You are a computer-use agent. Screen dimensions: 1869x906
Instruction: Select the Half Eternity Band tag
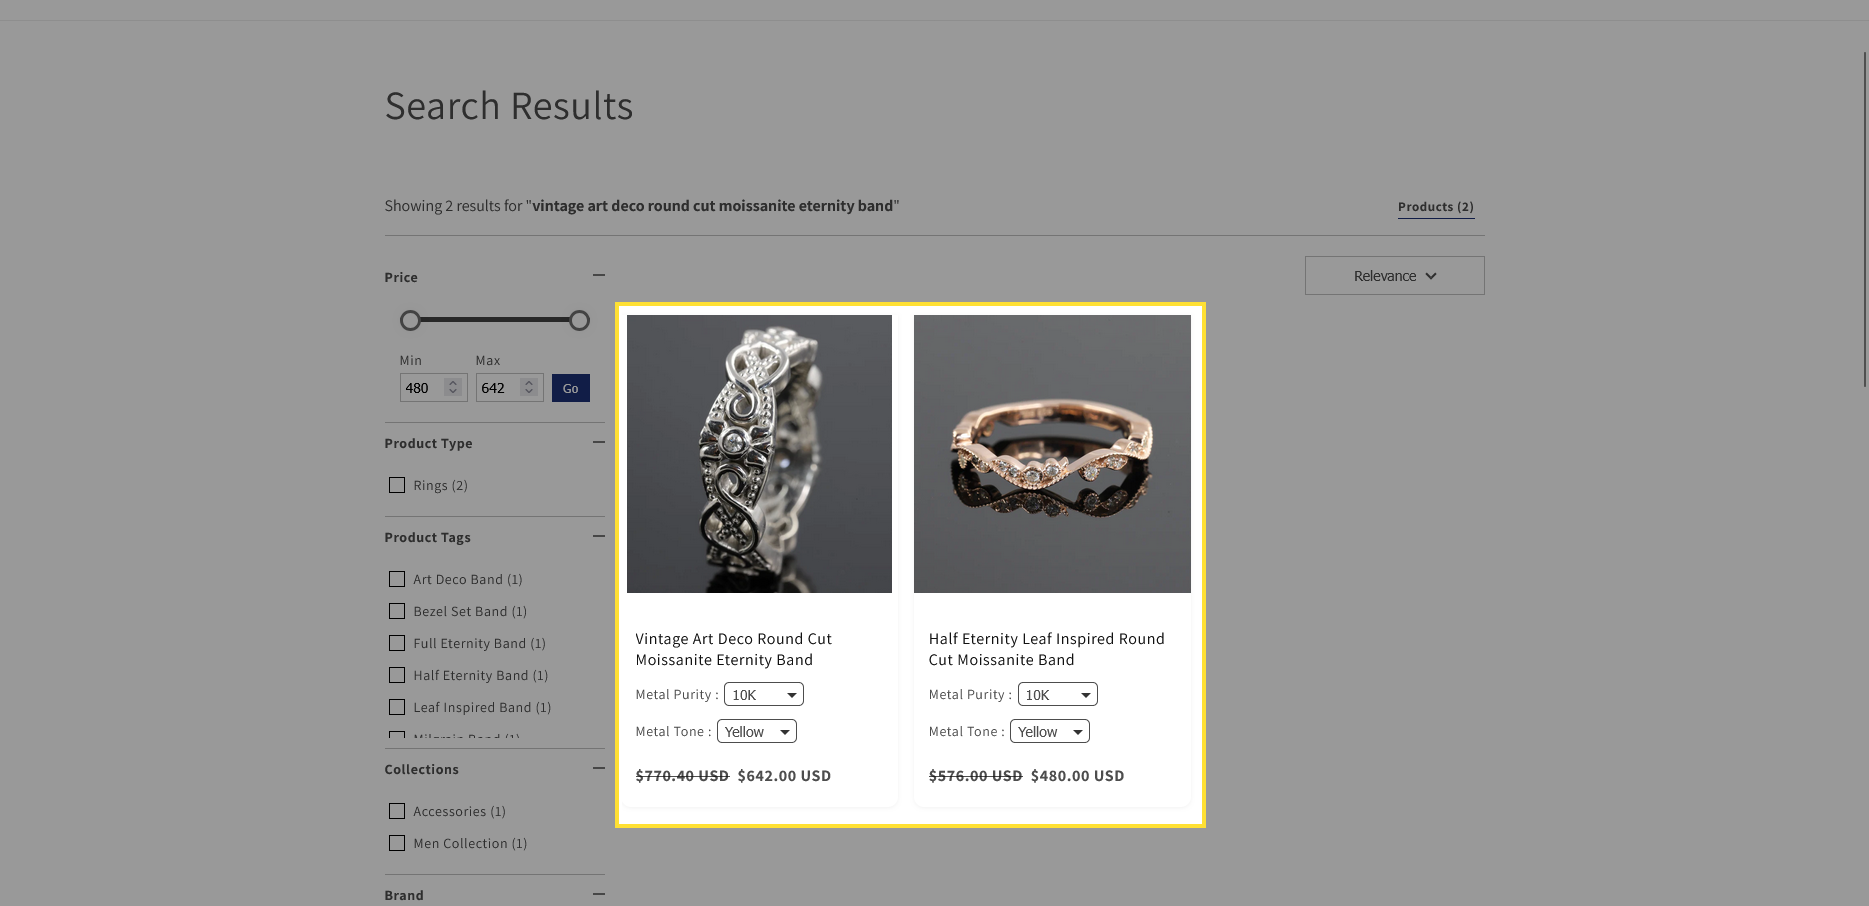click(x=397, y=675)
